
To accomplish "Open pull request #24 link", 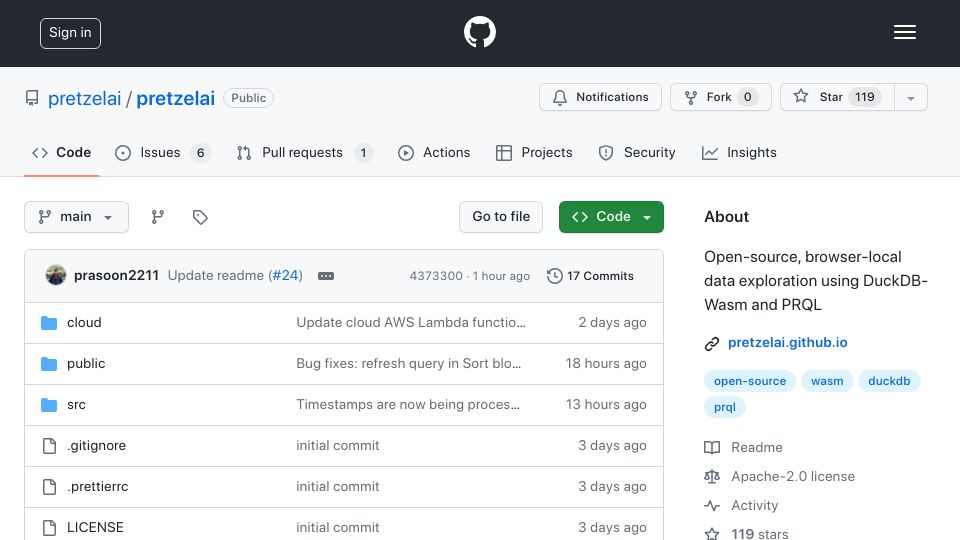I will pos(285,276).
